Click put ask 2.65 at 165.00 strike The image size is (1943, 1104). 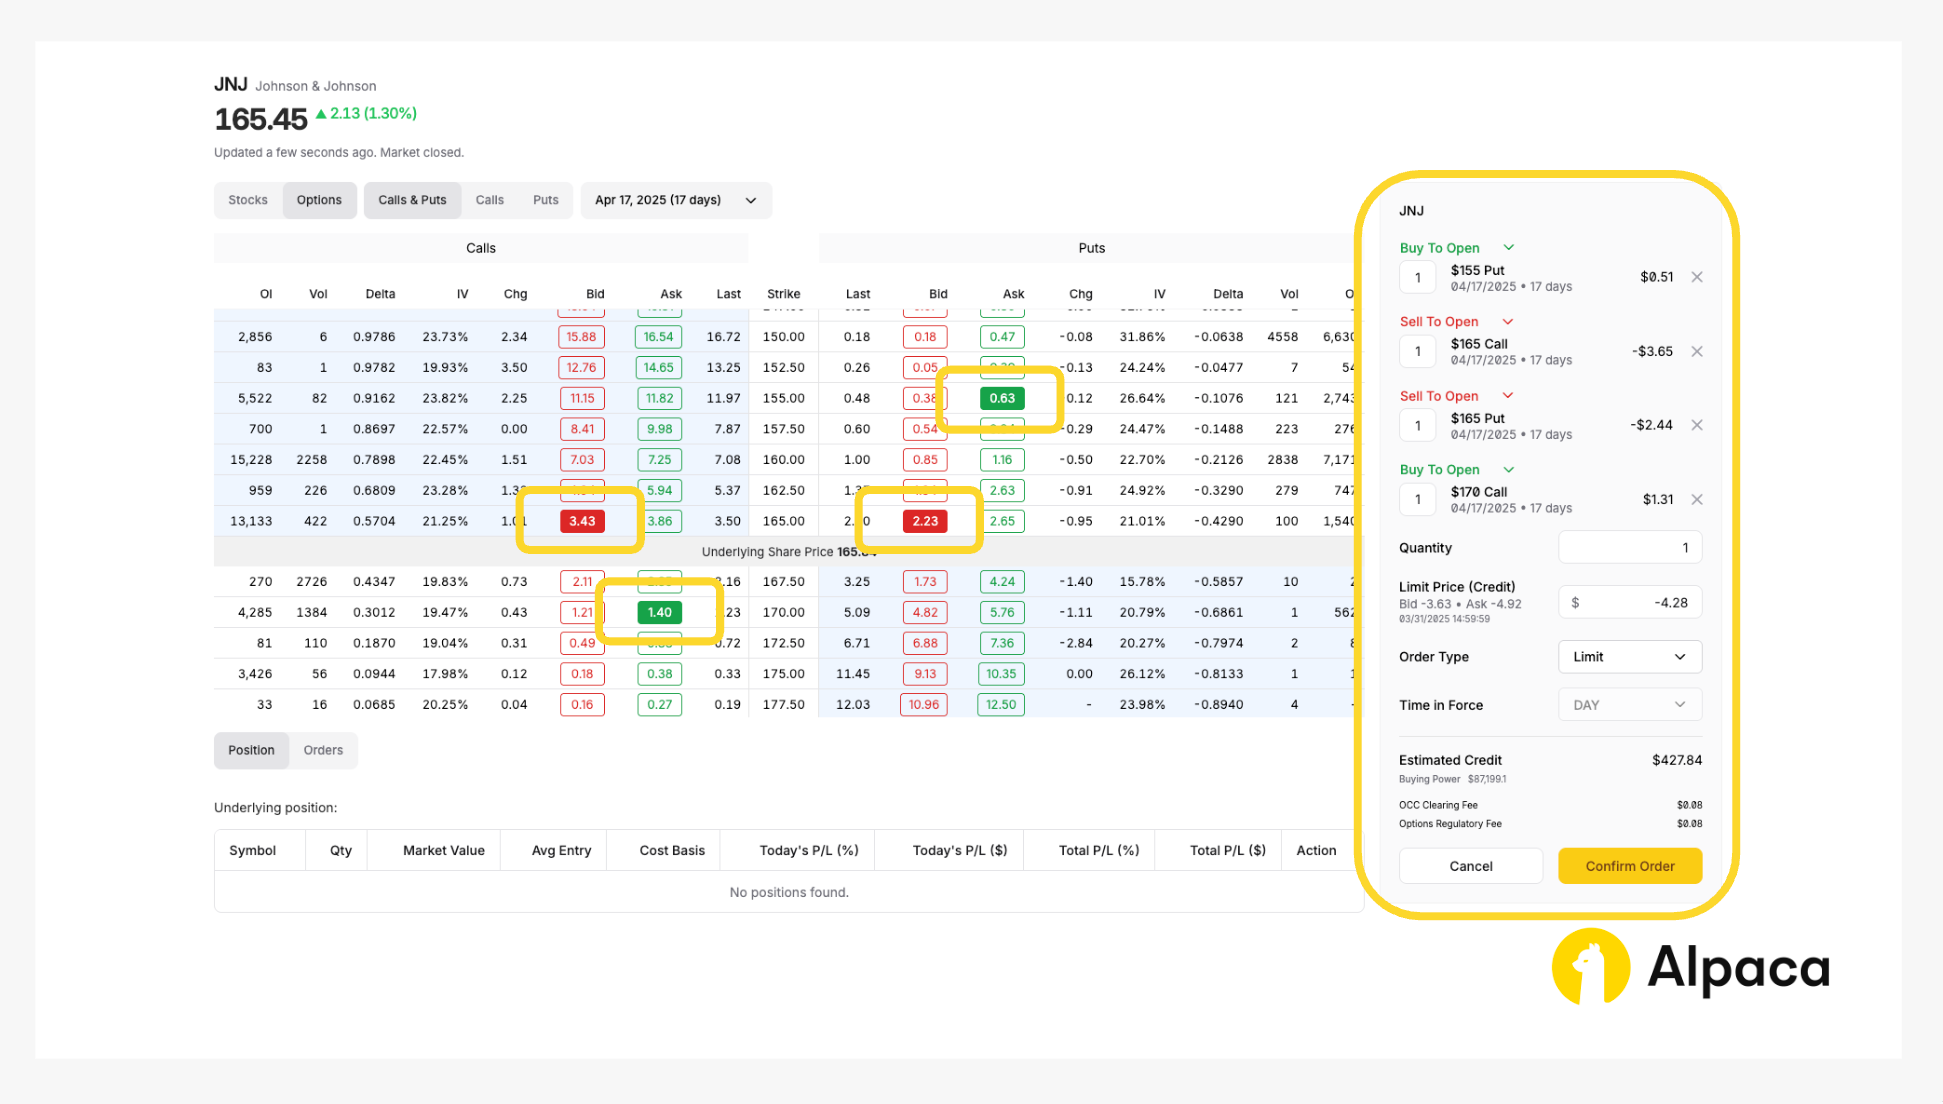click(1002, 521)
